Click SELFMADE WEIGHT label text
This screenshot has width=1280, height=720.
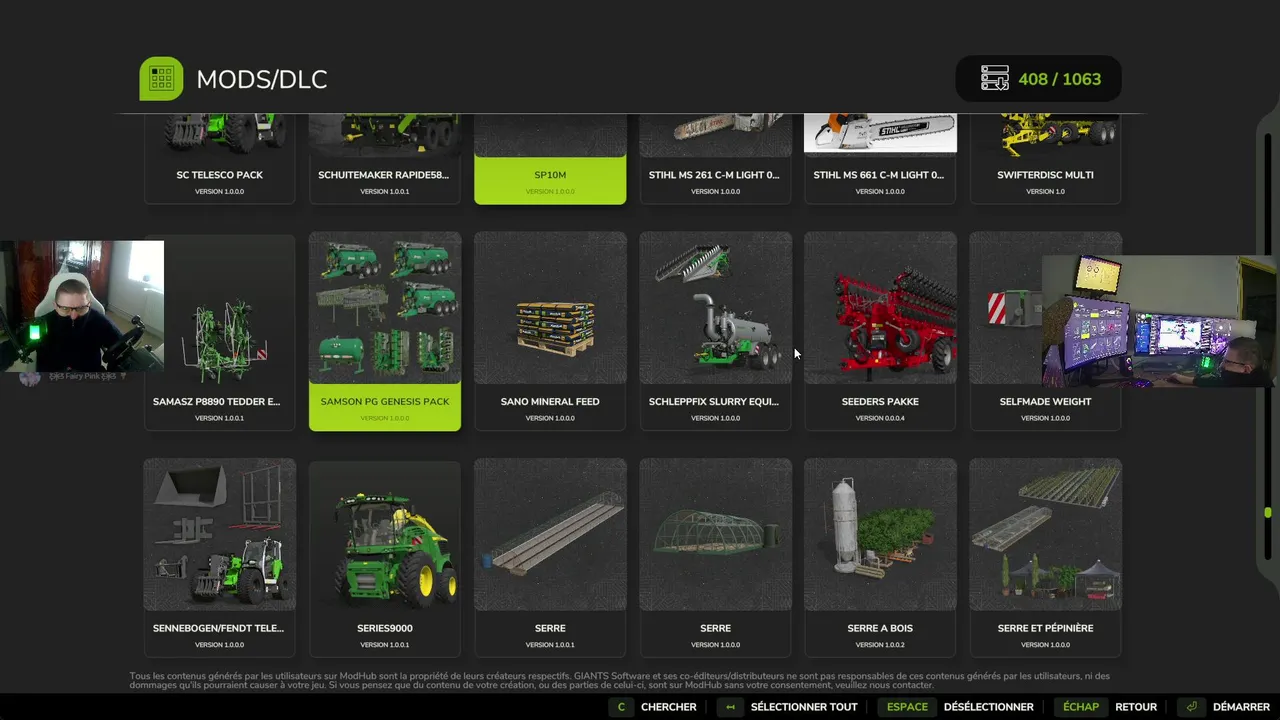[x=1045, y=402]
